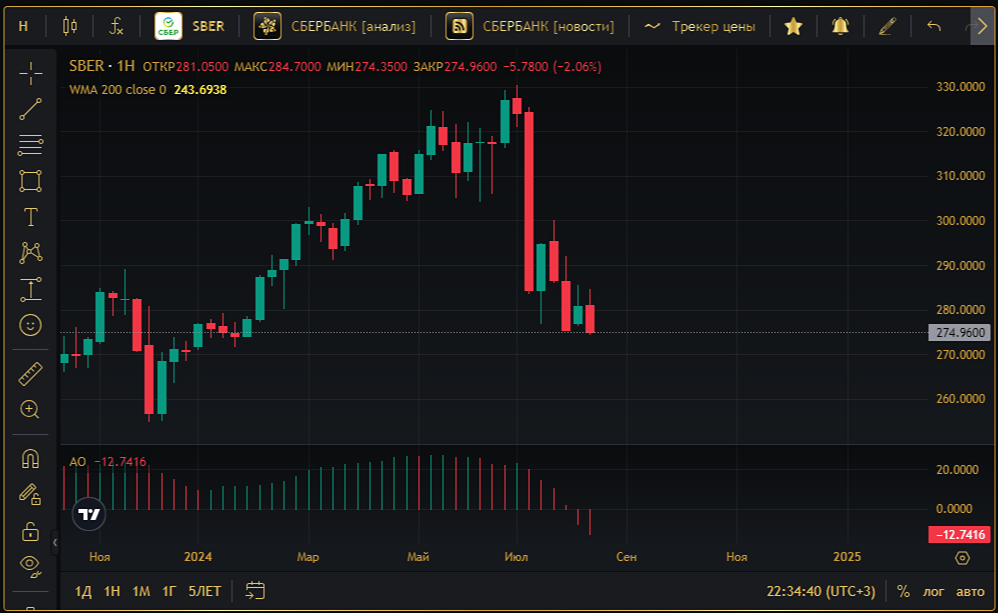Toggle stay in drawing mode pencil-lock
Image resolution: width=998 pixels, height=613 pixels.
pyautogui.click(x=31, y=494)
